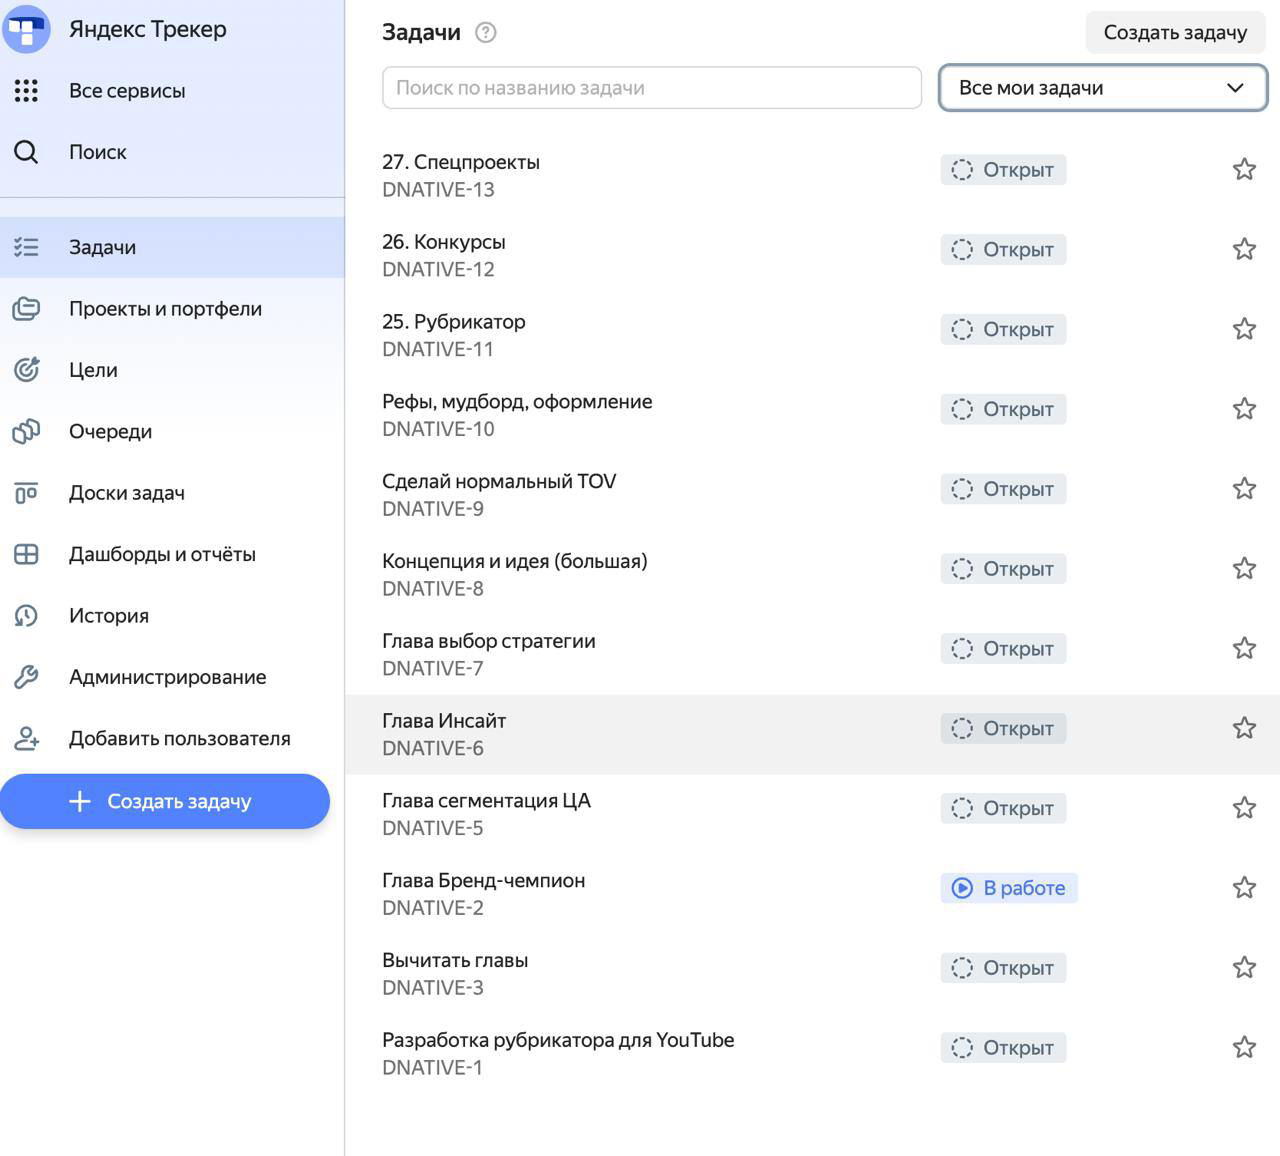Go to Дашборды и отчёты section
The height and width of the screenshot is (1156, 1280).
tap(162, 554)
